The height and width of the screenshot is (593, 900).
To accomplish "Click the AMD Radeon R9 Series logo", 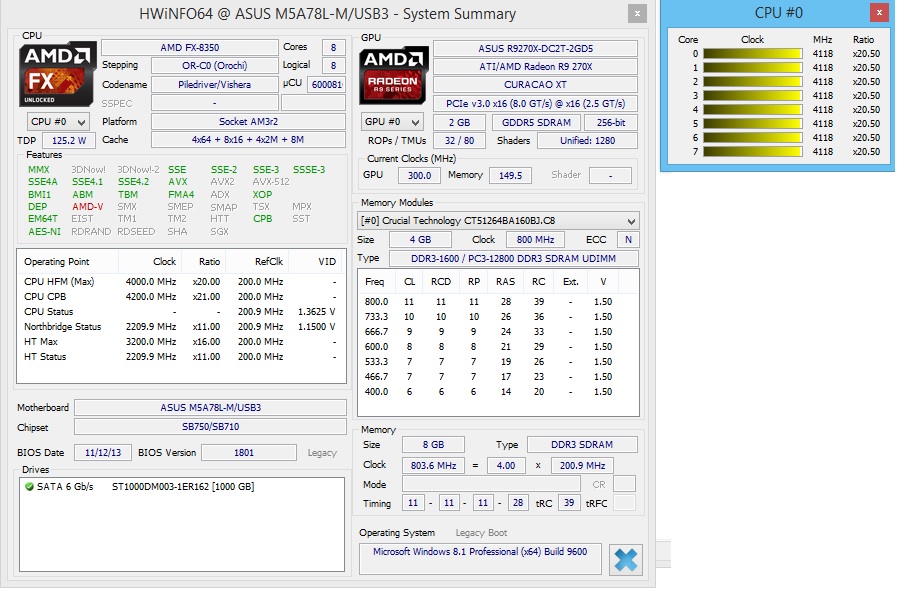I will (x=393, y=75).
